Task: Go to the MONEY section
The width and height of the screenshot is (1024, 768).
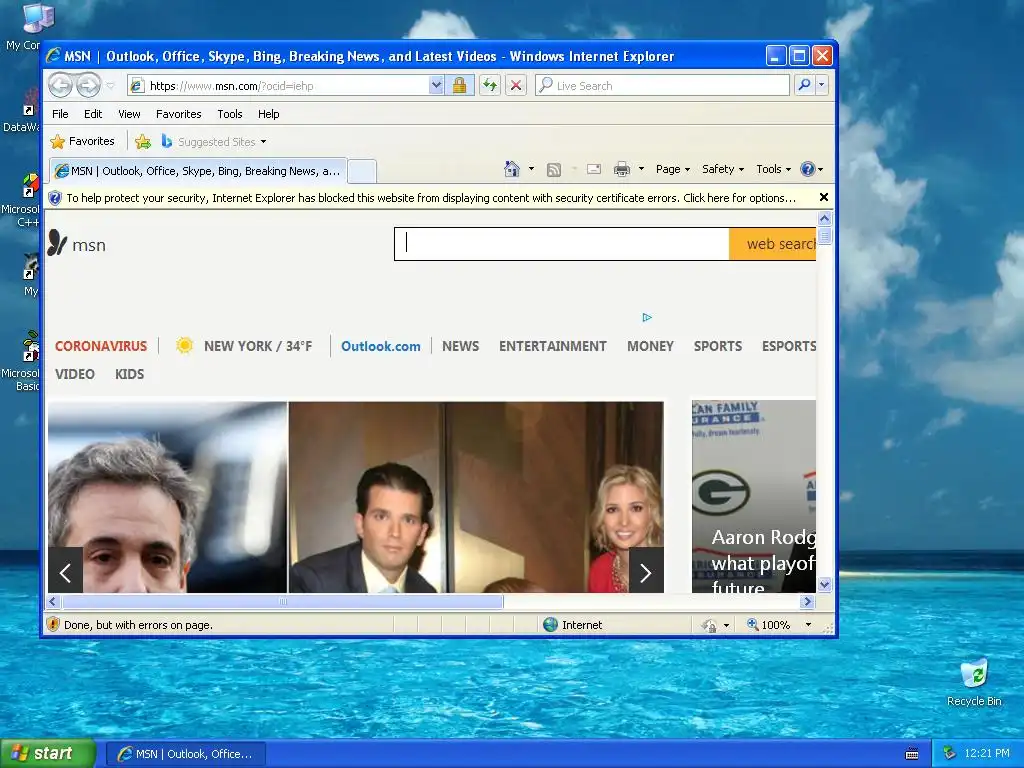Action: pyautogui.click(x=650, y=346)
